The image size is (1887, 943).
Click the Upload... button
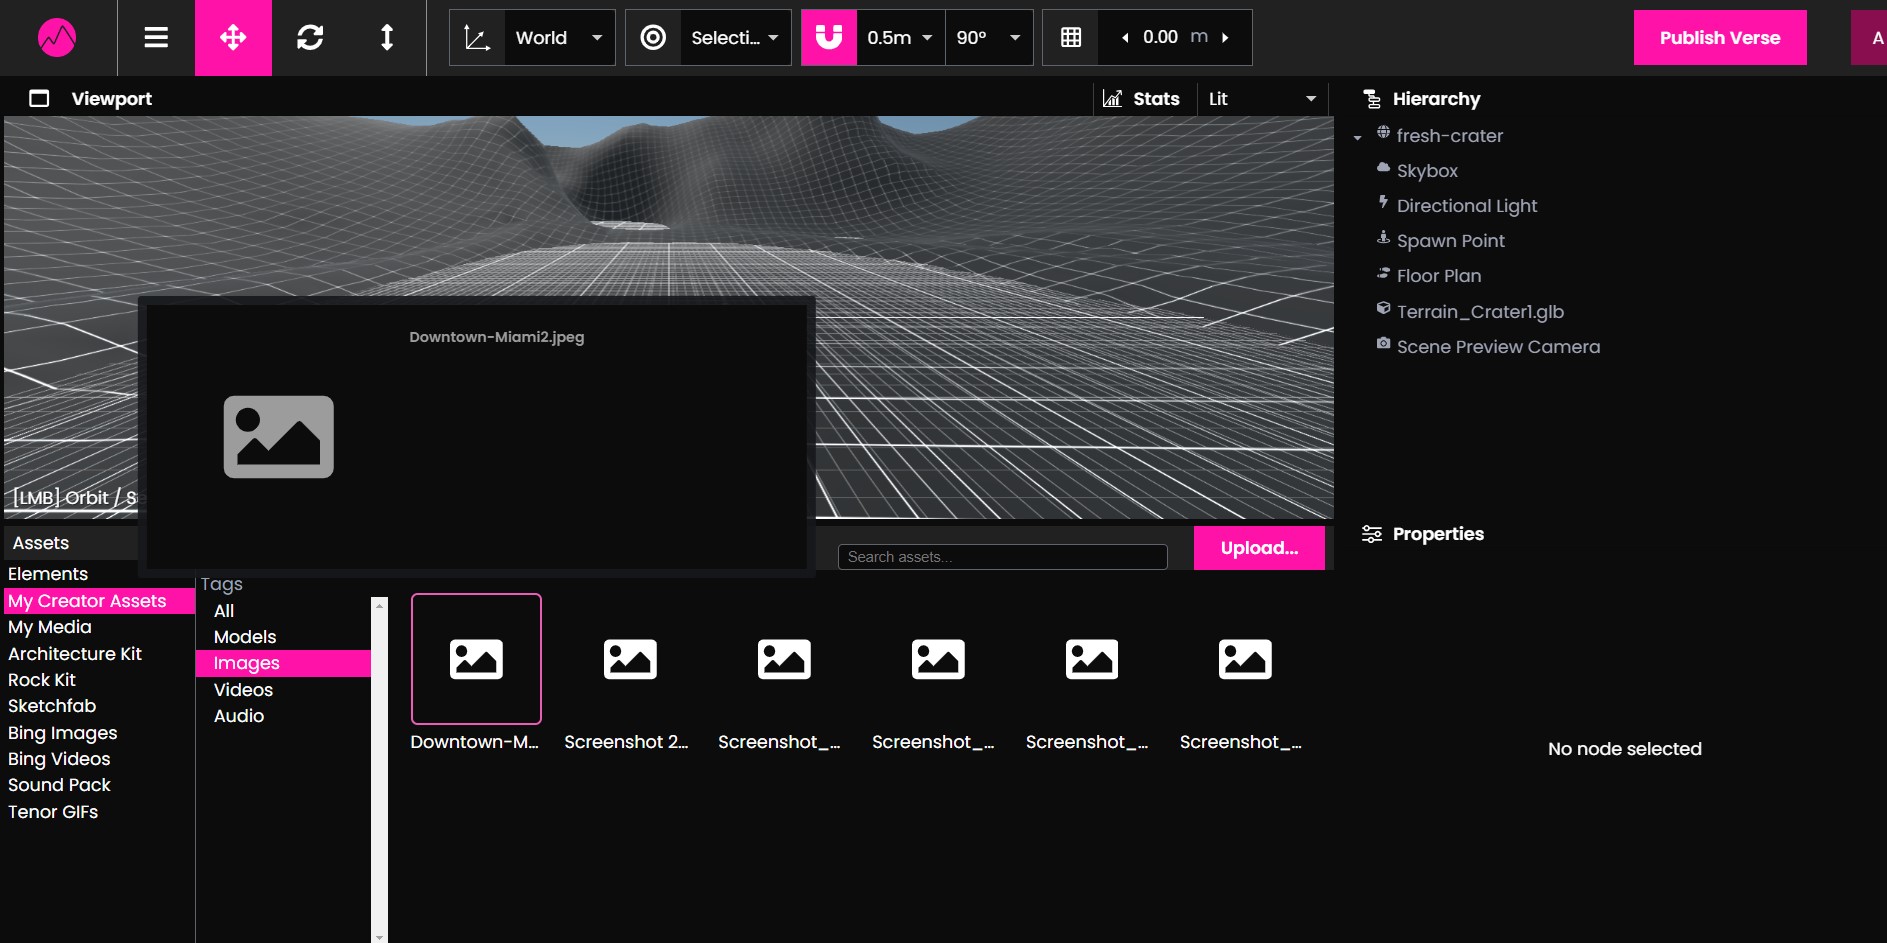pos(1259,548)
